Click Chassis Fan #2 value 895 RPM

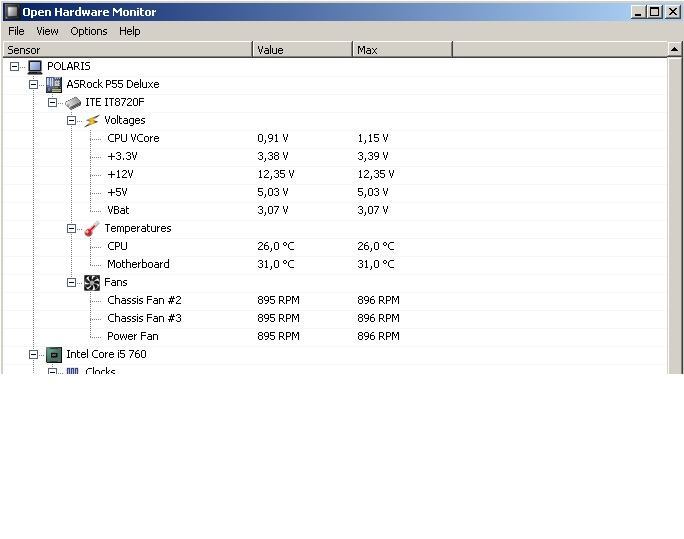pyautogui.click(x=278, y=300)
